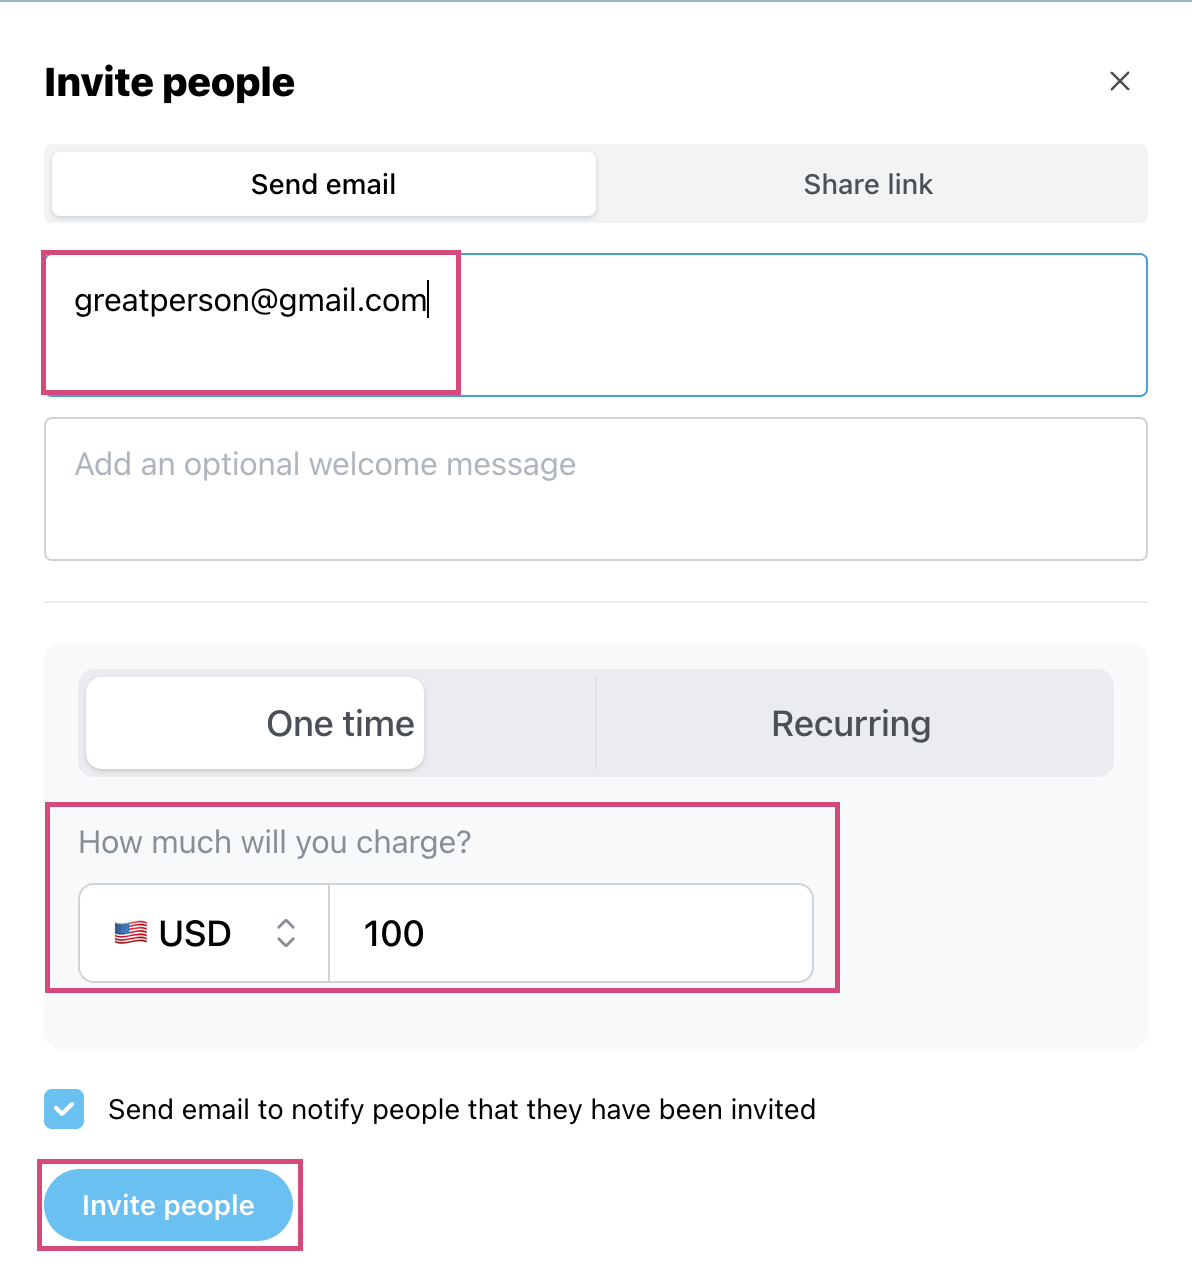Click the blue Invite people button
Image resolution: width=1192 pixels, height=1286 pixels.
(168, 1205)
